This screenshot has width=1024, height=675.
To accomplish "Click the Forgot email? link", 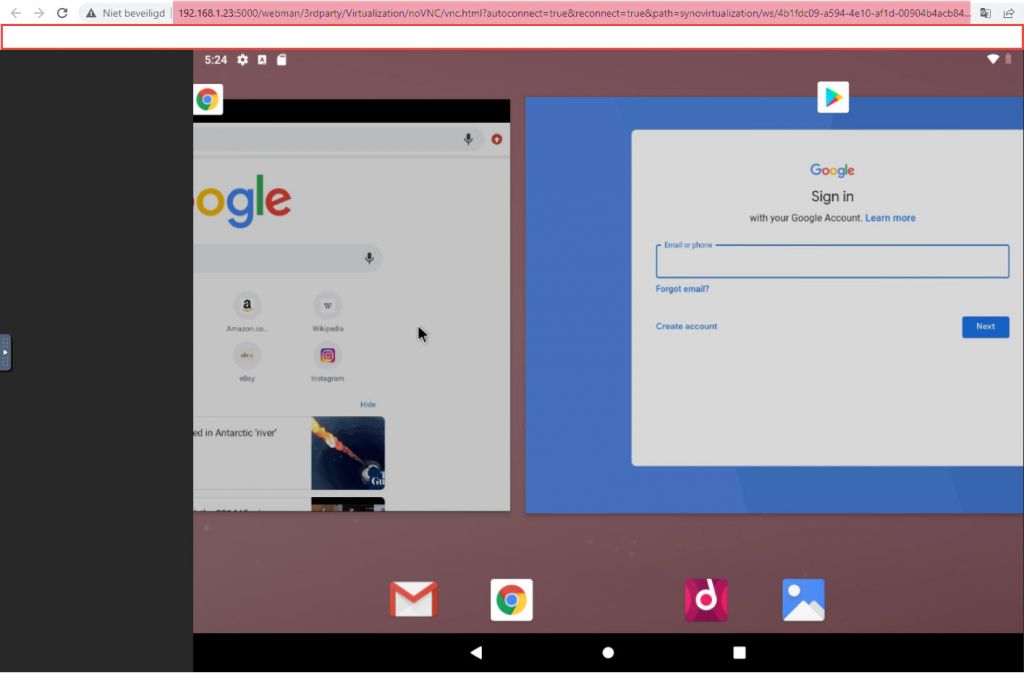I will (x=682, y=289).
